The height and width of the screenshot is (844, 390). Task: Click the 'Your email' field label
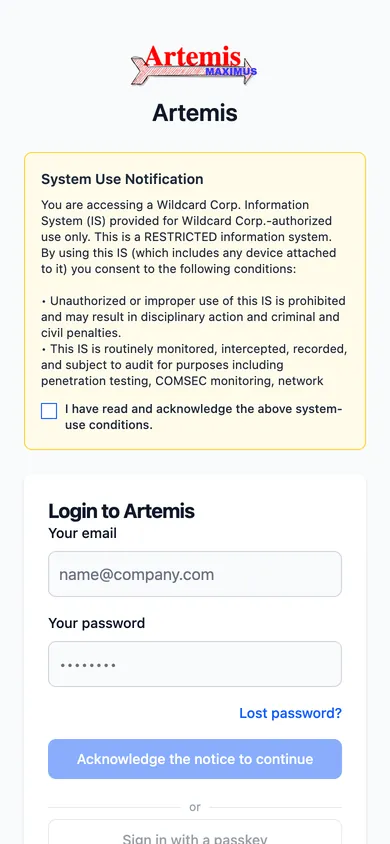(x=82, y=533)
